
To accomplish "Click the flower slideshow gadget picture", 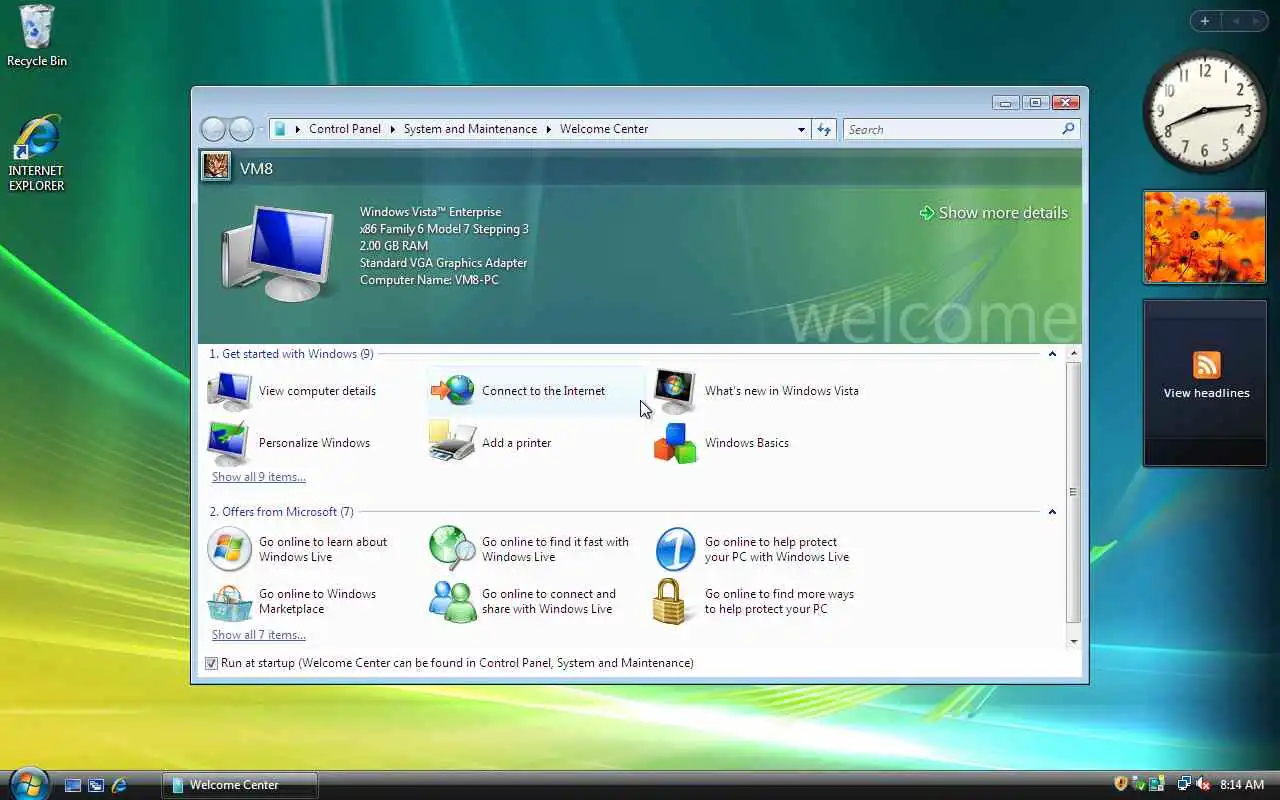I will click(1204, 237).
